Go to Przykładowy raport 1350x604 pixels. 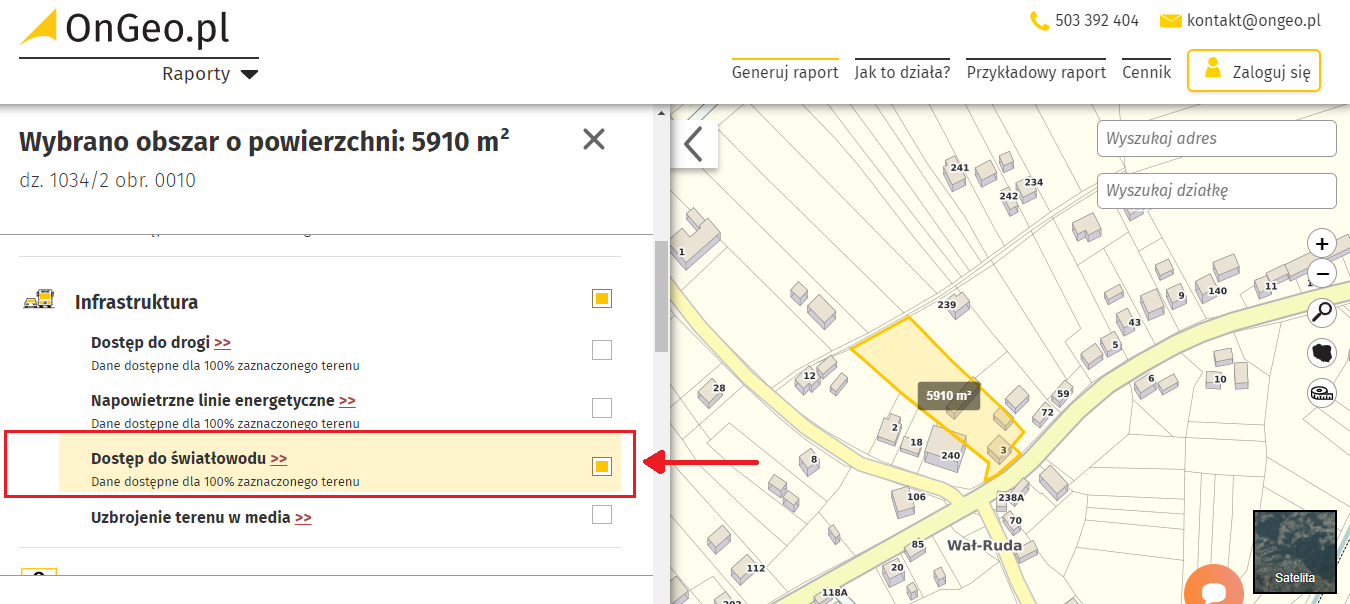tap(1036, 72)
